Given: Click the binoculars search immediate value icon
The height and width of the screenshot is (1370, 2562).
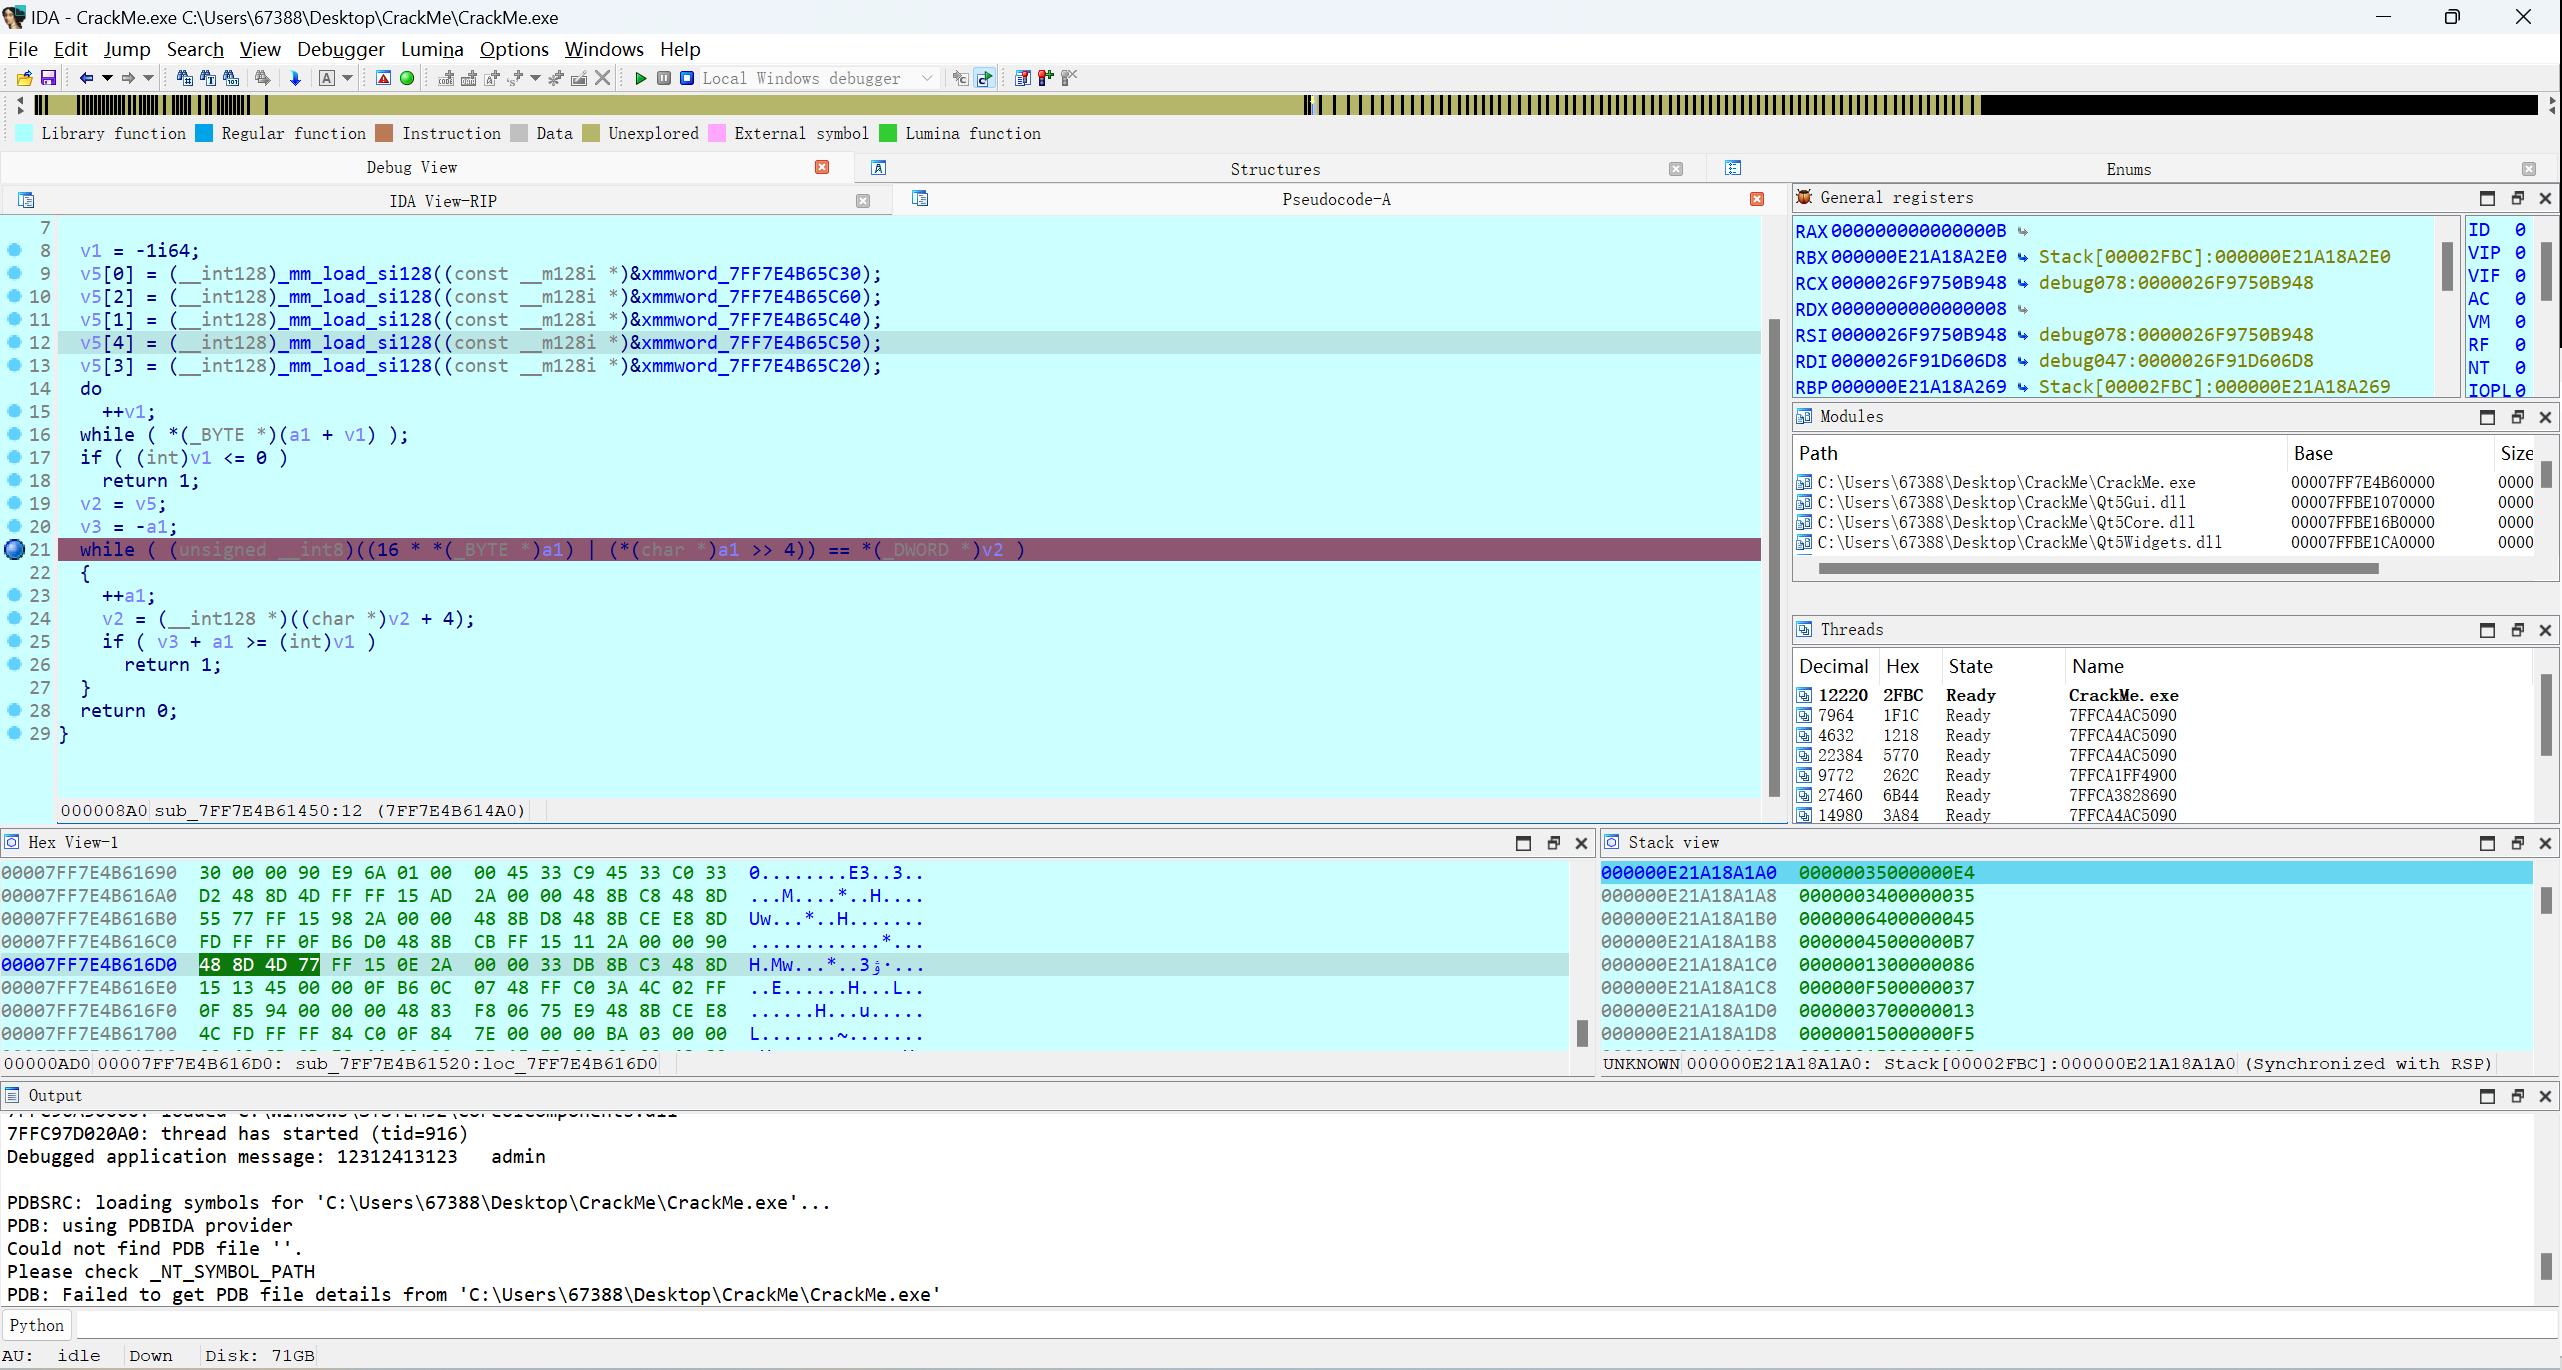Looking at the screenshot, I should click(x=184, y=78).
